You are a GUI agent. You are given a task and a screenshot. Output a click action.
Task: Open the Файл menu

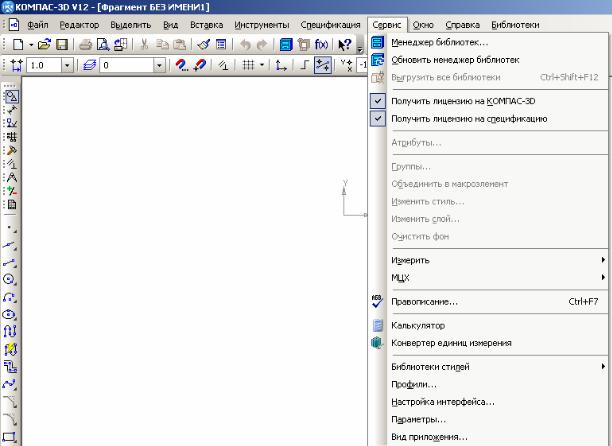[x=38, y=25]
